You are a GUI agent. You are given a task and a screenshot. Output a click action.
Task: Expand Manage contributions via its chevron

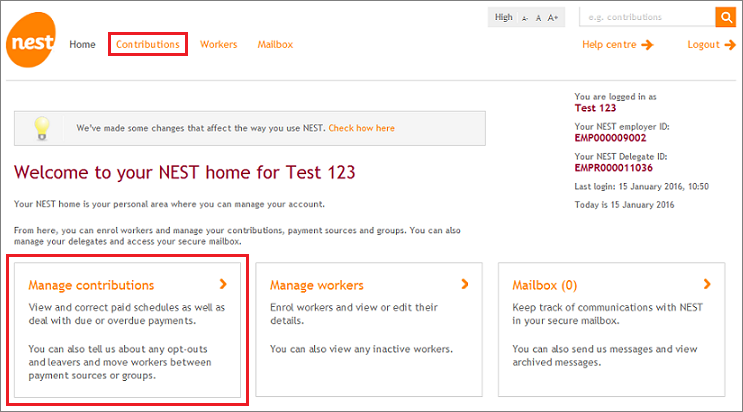point(222,285)
